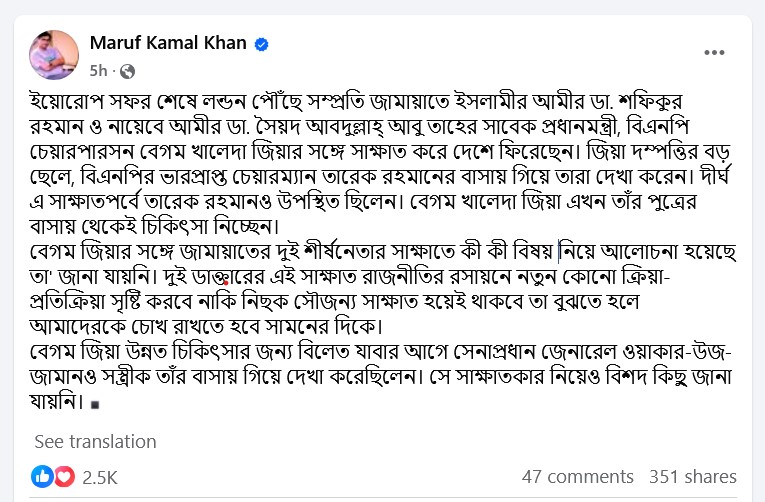
Task: Click See translation under the post
Action: point(95,441)
